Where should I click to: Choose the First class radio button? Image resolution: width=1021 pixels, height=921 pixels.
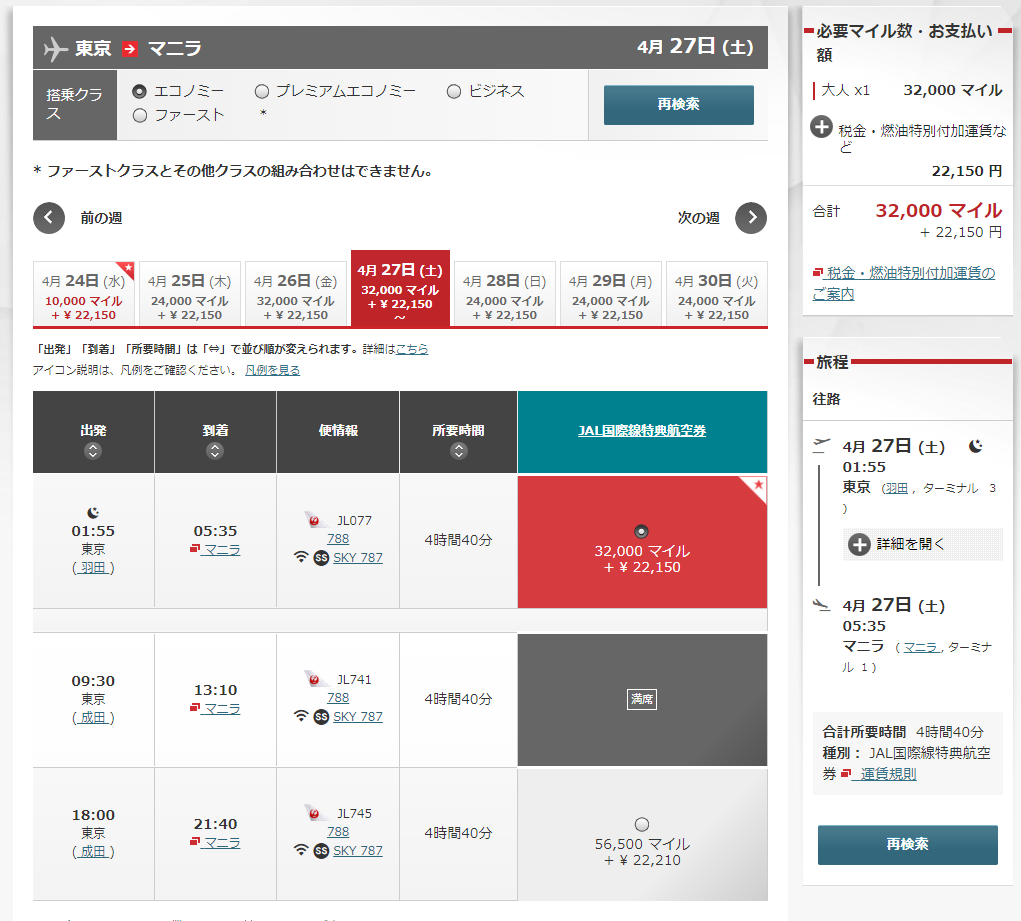tap(140, 115)
